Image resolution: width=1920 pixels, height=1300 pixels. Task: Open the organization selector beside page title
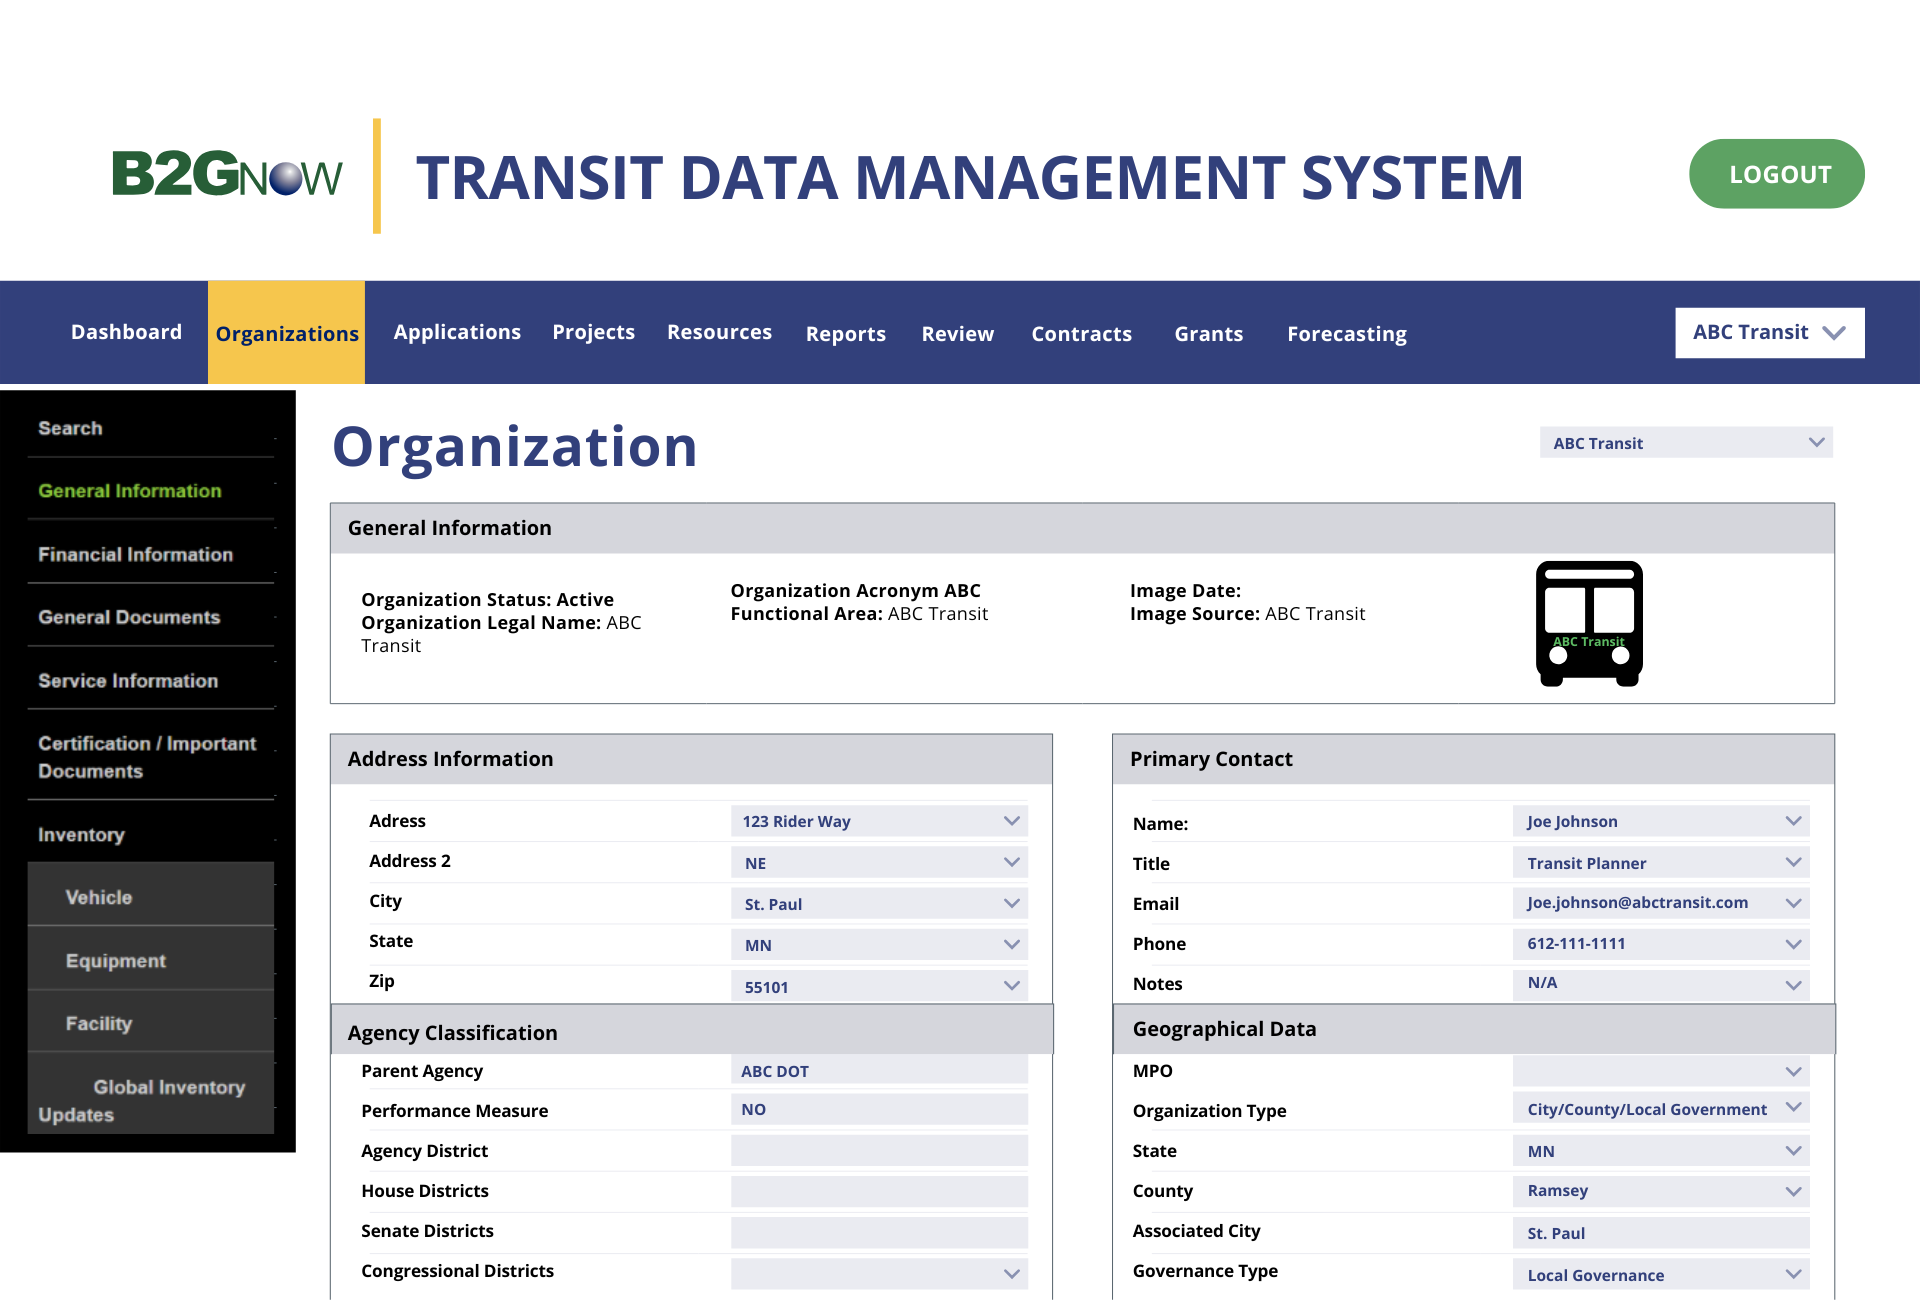[x=1685, y=442]
